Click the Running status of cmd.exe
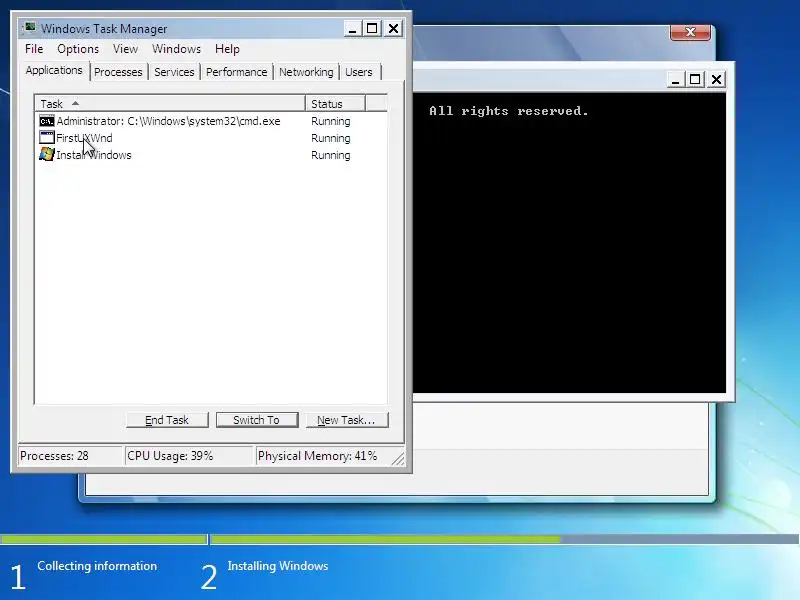The width and height of the screenshot is (800, 600). [x=331, y=121]
